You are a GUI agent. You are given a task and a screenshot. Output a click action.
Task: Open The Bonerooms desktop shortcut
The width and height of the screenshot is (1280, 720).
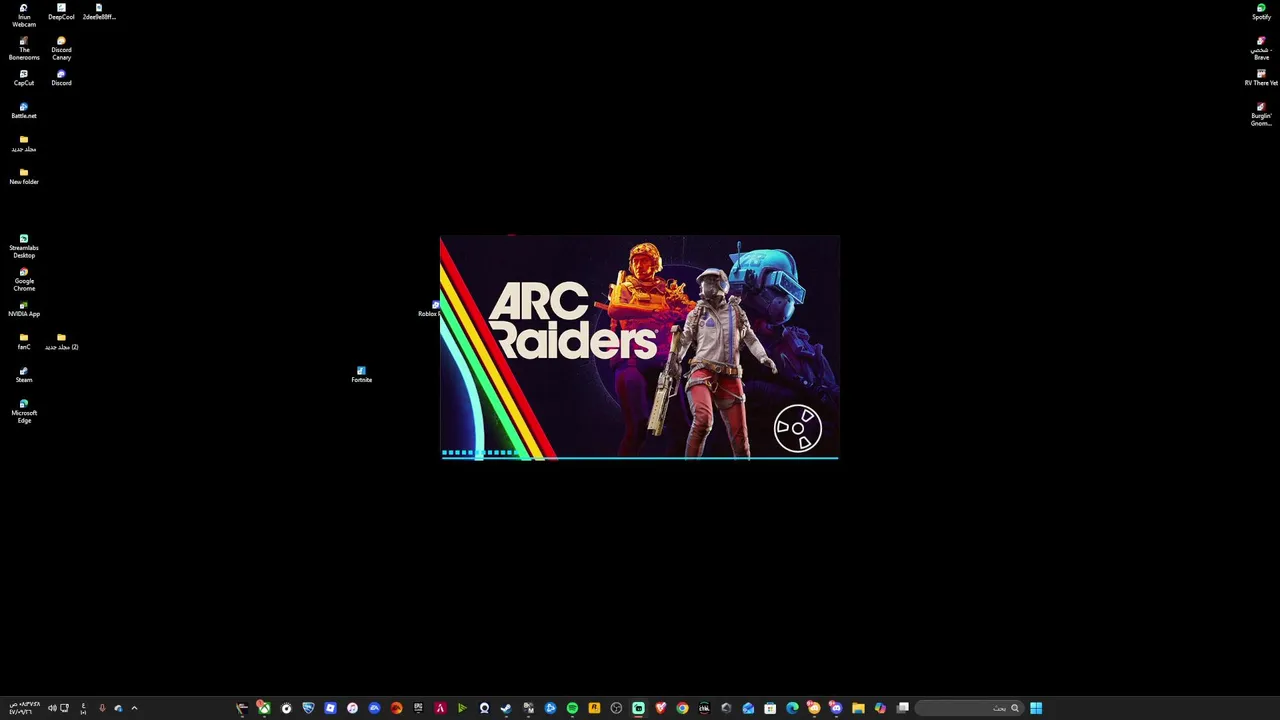pyautogui.click(x=23, y=49)
